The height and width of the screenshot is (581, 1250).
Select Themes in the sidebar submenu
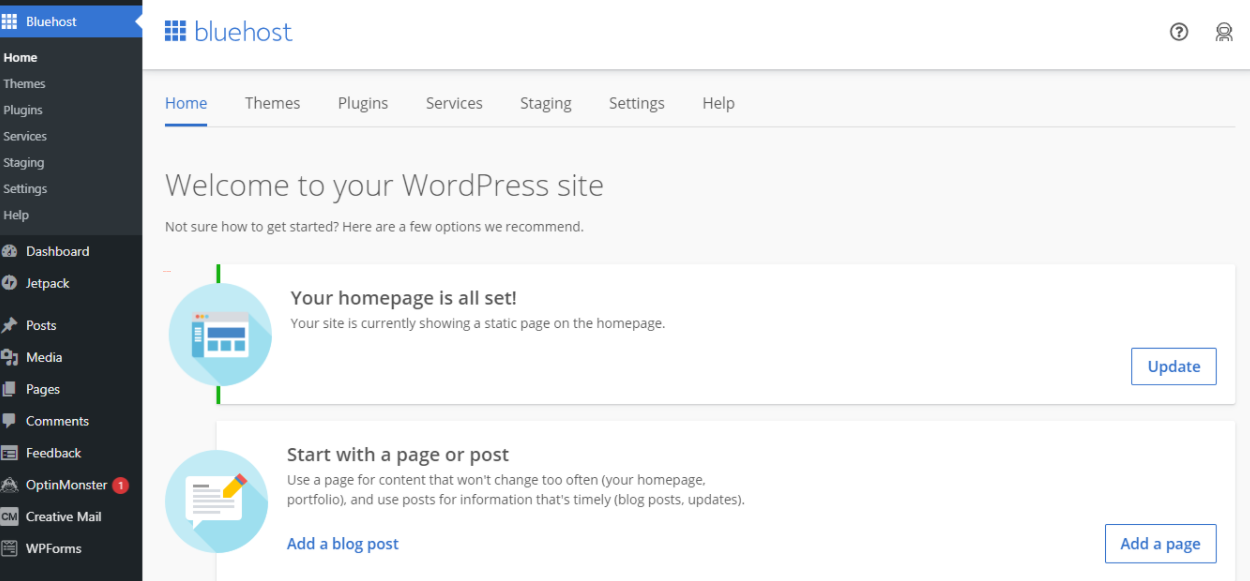click(x=24, y=84)
